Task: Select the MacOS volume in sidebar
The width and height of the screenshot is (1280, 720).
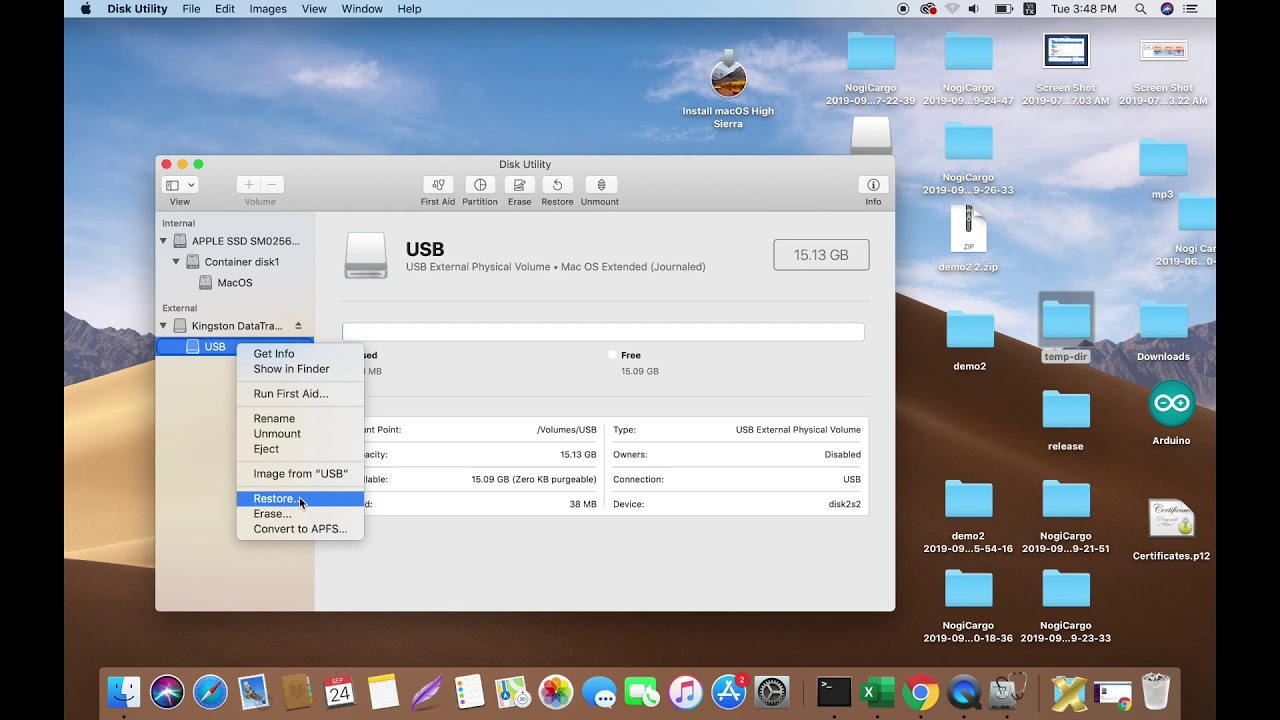Action: [235, 283]
